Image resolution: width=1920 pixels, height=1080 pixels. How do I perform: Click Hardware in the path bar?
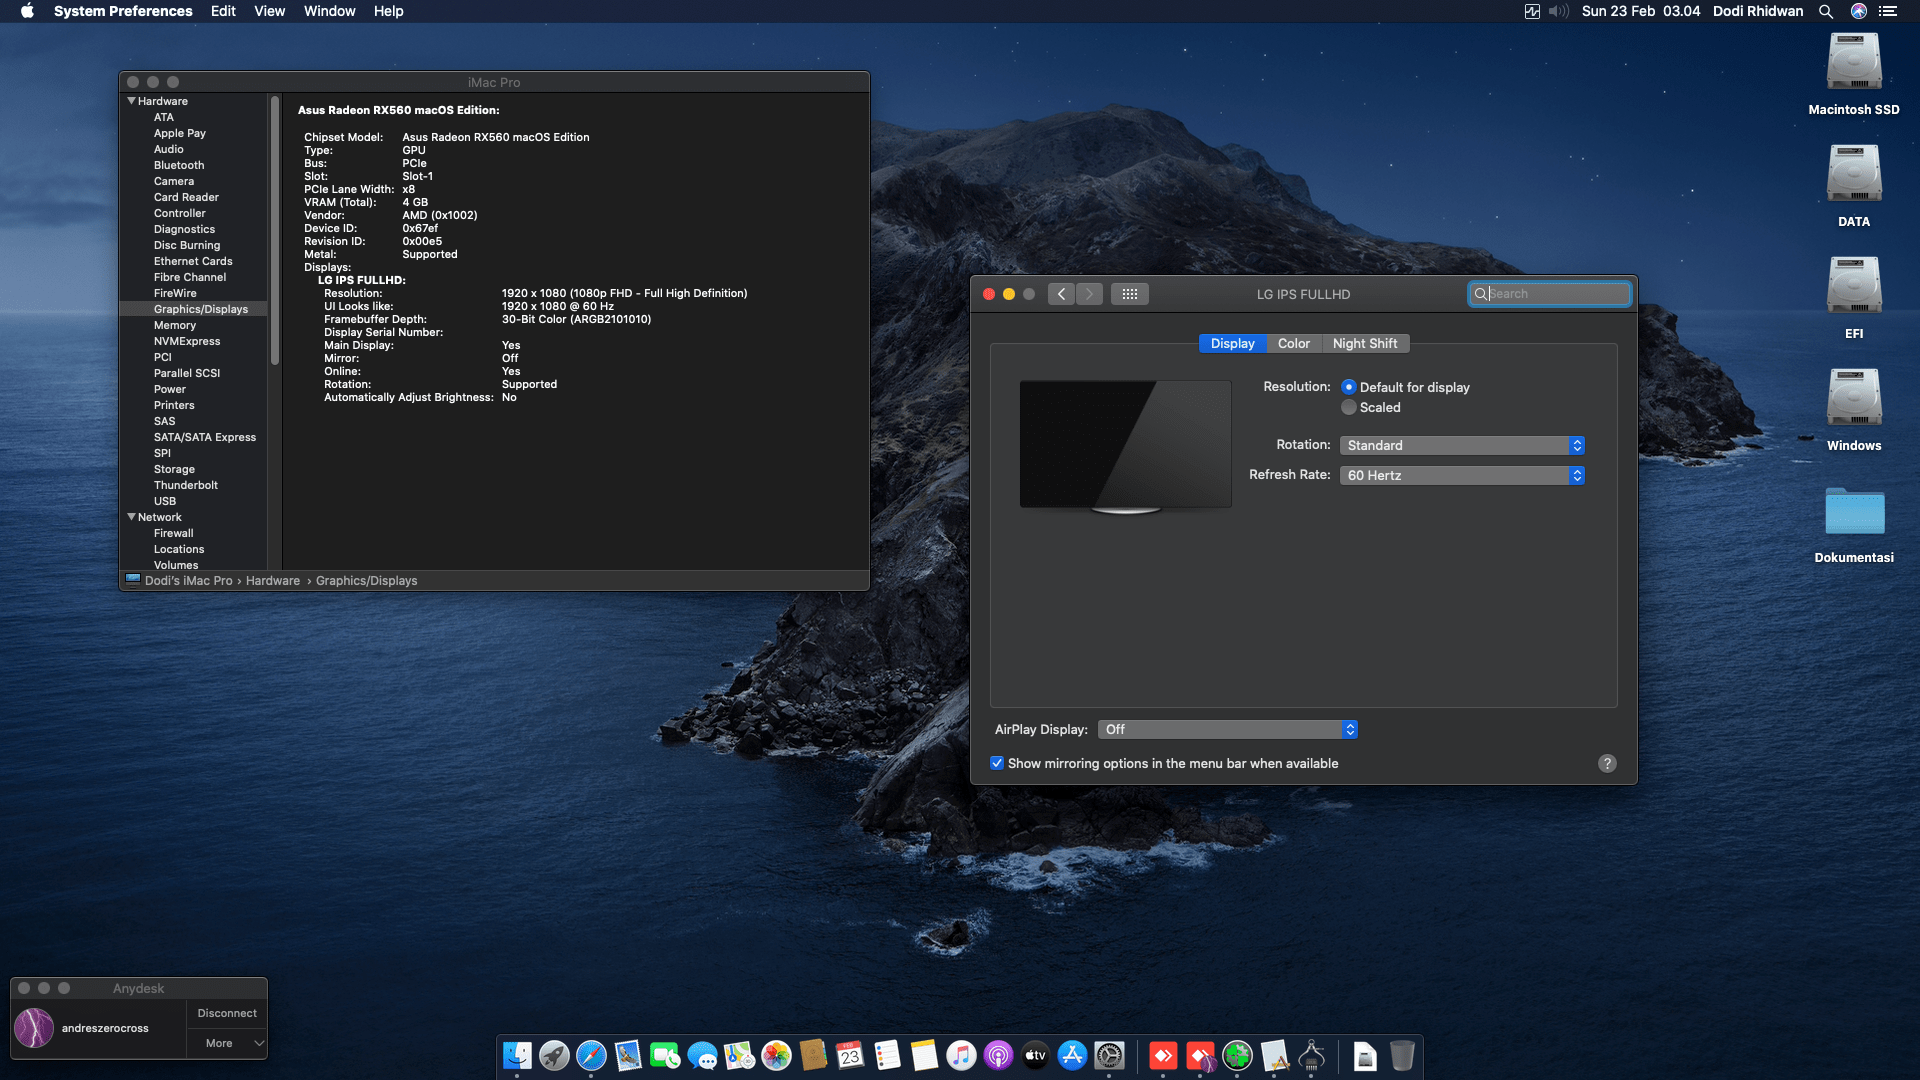[x=273, y=581]
